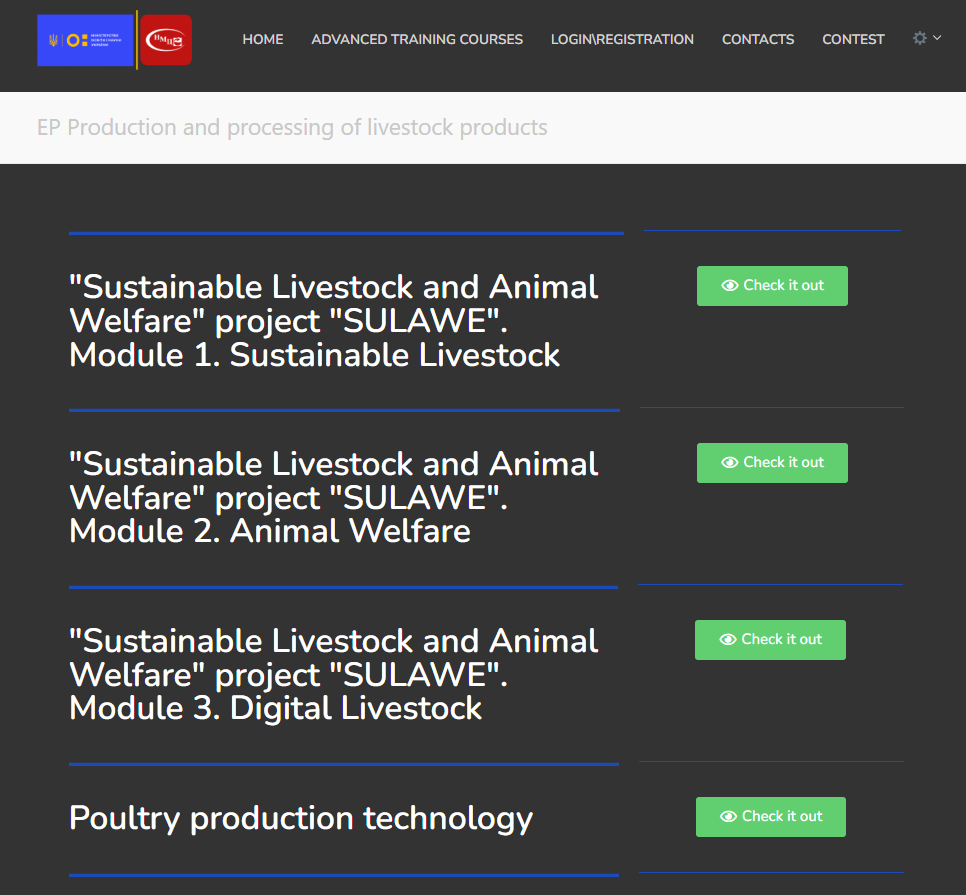Click eye icon for Poultry production technology
Screen dimensions: 966x895
click(729, 817)
